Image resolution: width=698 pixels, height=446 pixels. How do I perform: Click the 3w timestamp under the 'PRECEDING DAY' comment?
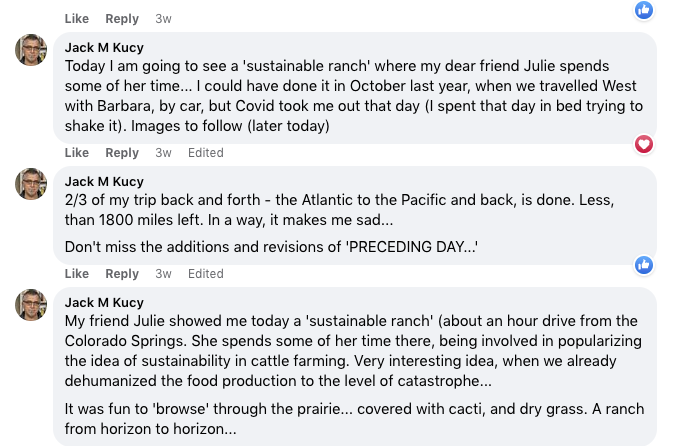[163, 274]
